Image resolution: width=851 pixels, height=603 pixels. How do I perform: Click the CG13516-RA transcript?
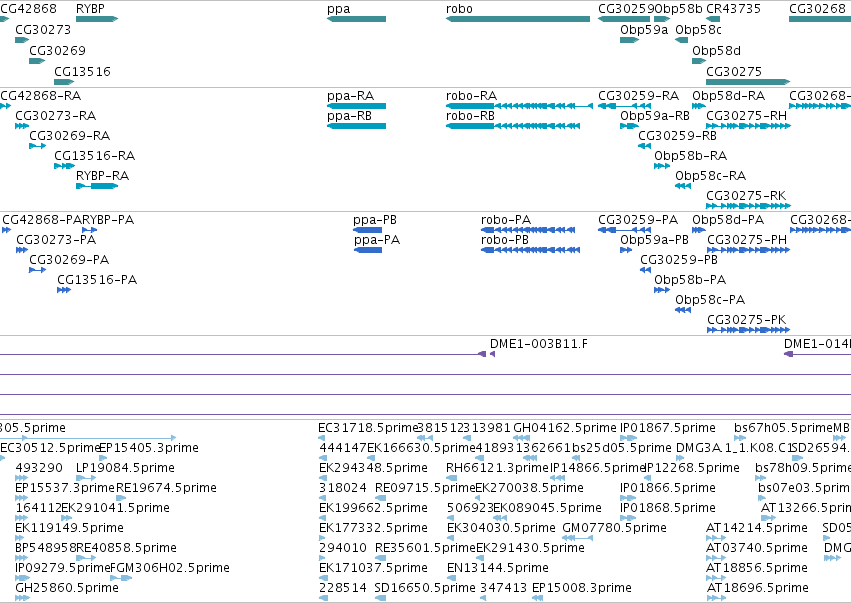[x=64, y=166]
